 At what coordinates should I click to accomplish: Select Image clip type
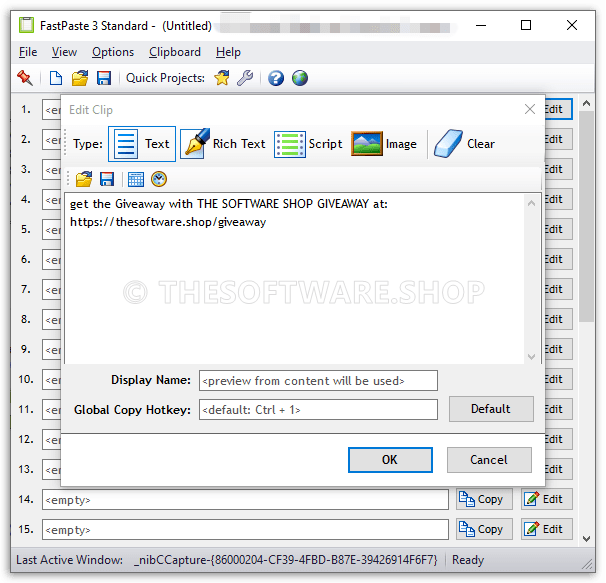tap(384, 144)
